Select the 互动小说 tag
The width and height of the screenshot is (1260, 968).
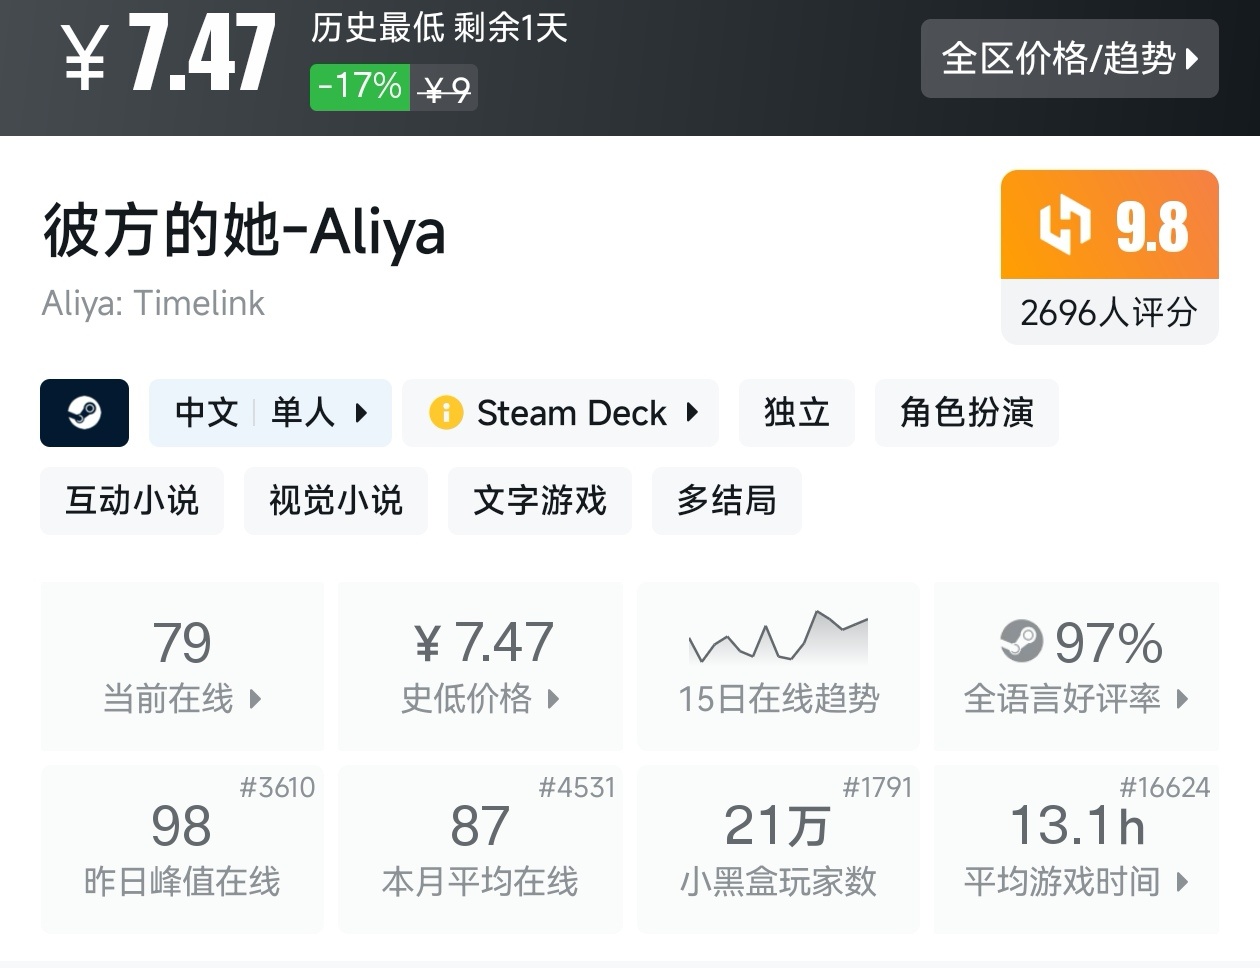coord(132,501)
